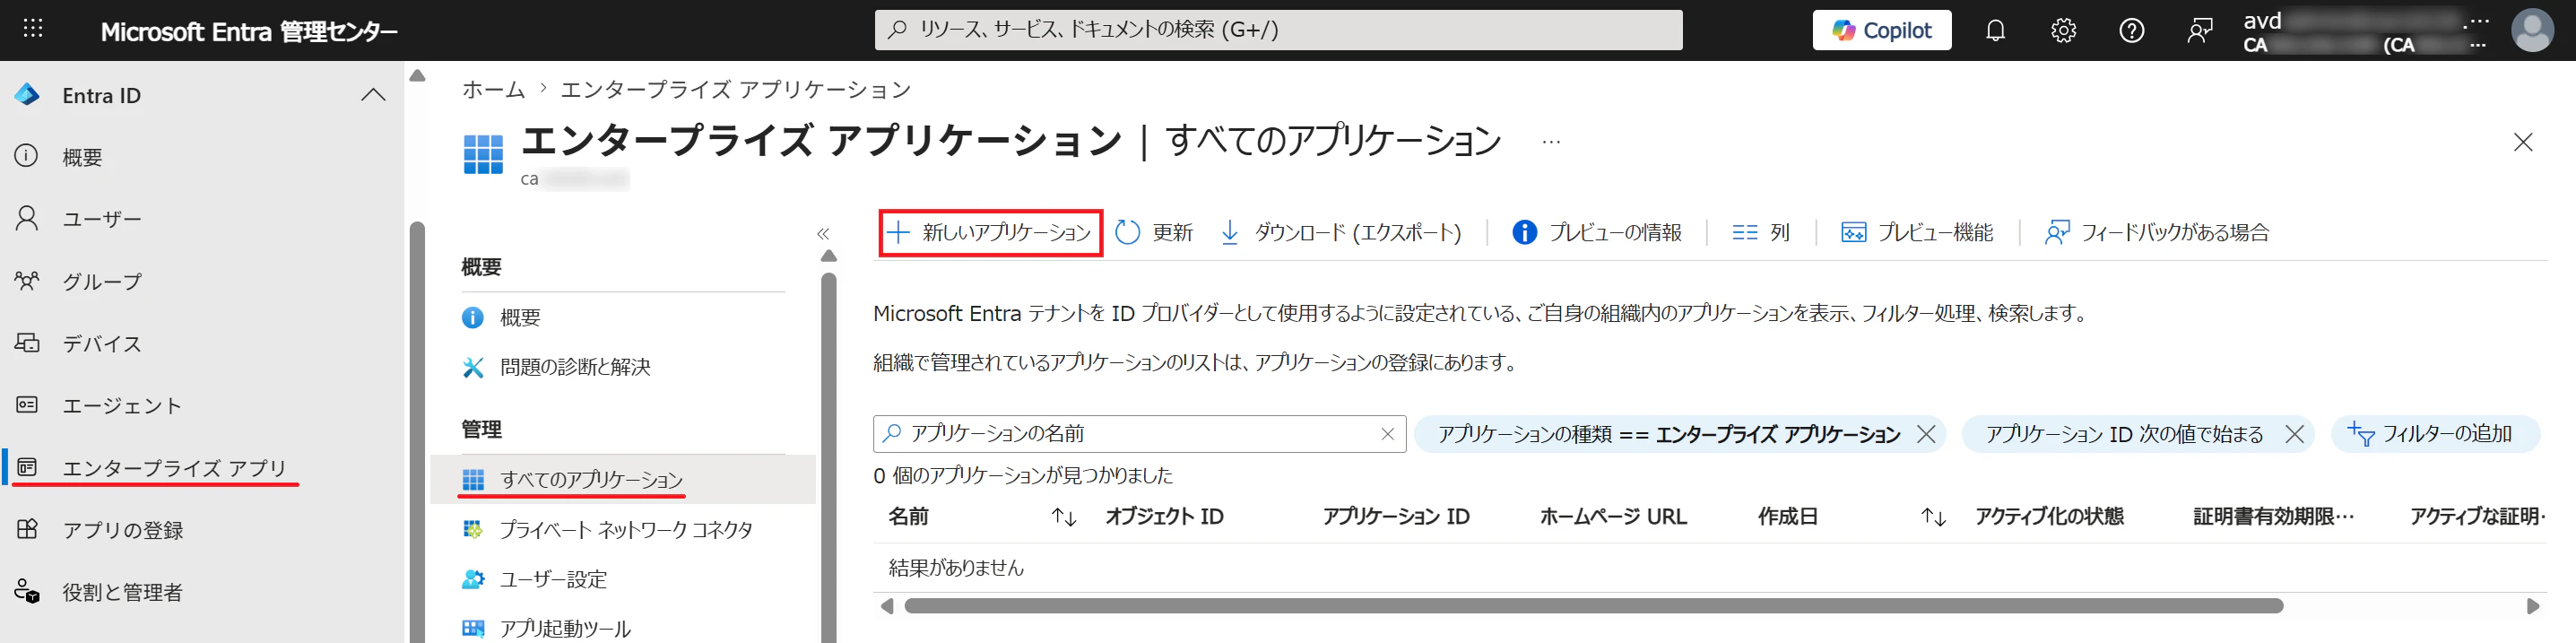Image resolution: width=2576 pixels, height=643 pixels.
Task: Click 新しいアプリケーション button
Action: coord(990,232)
